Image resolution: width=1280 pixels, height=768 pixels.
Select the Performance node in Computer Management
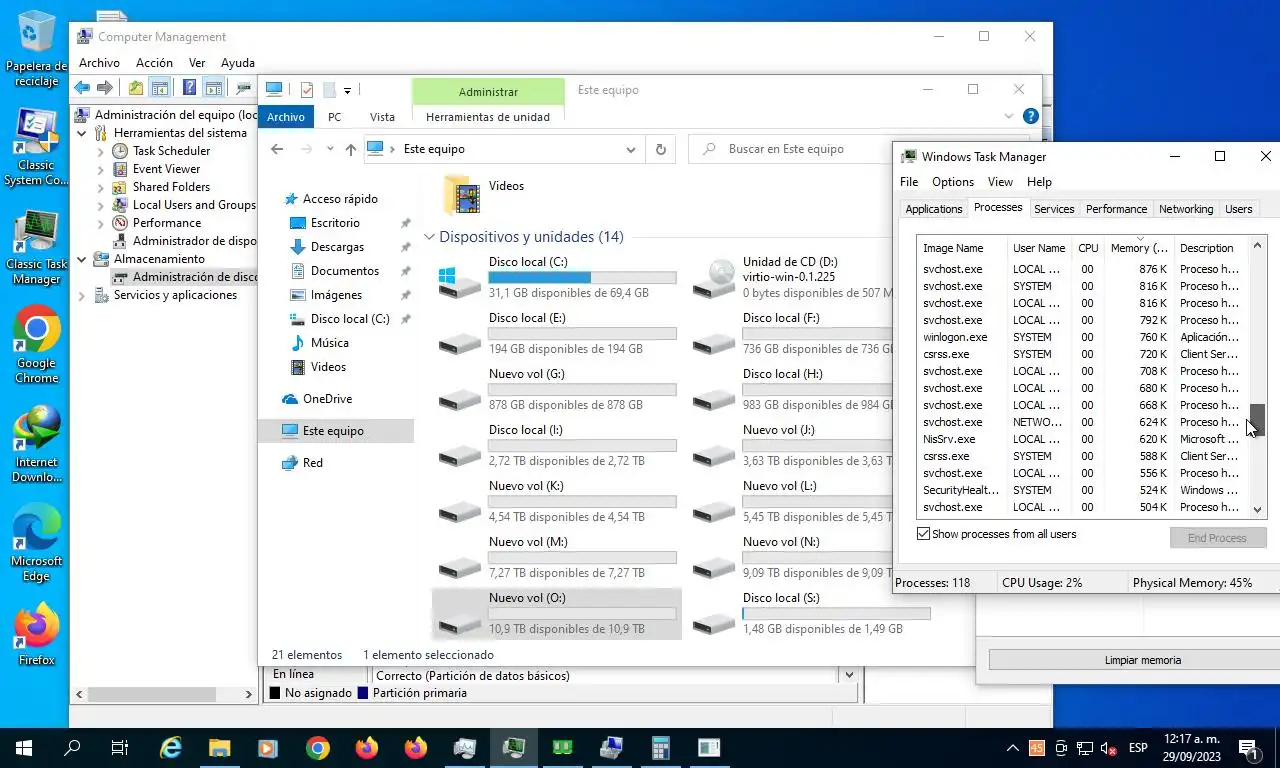166,223
